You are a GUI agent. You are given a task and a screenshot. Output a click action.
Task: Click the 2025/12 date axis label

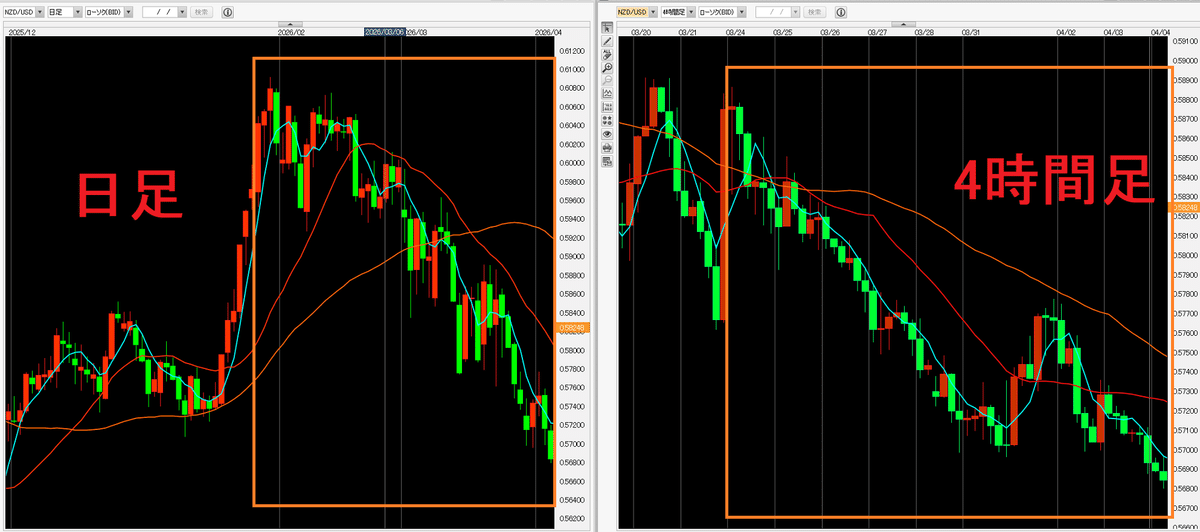[22, 32]
